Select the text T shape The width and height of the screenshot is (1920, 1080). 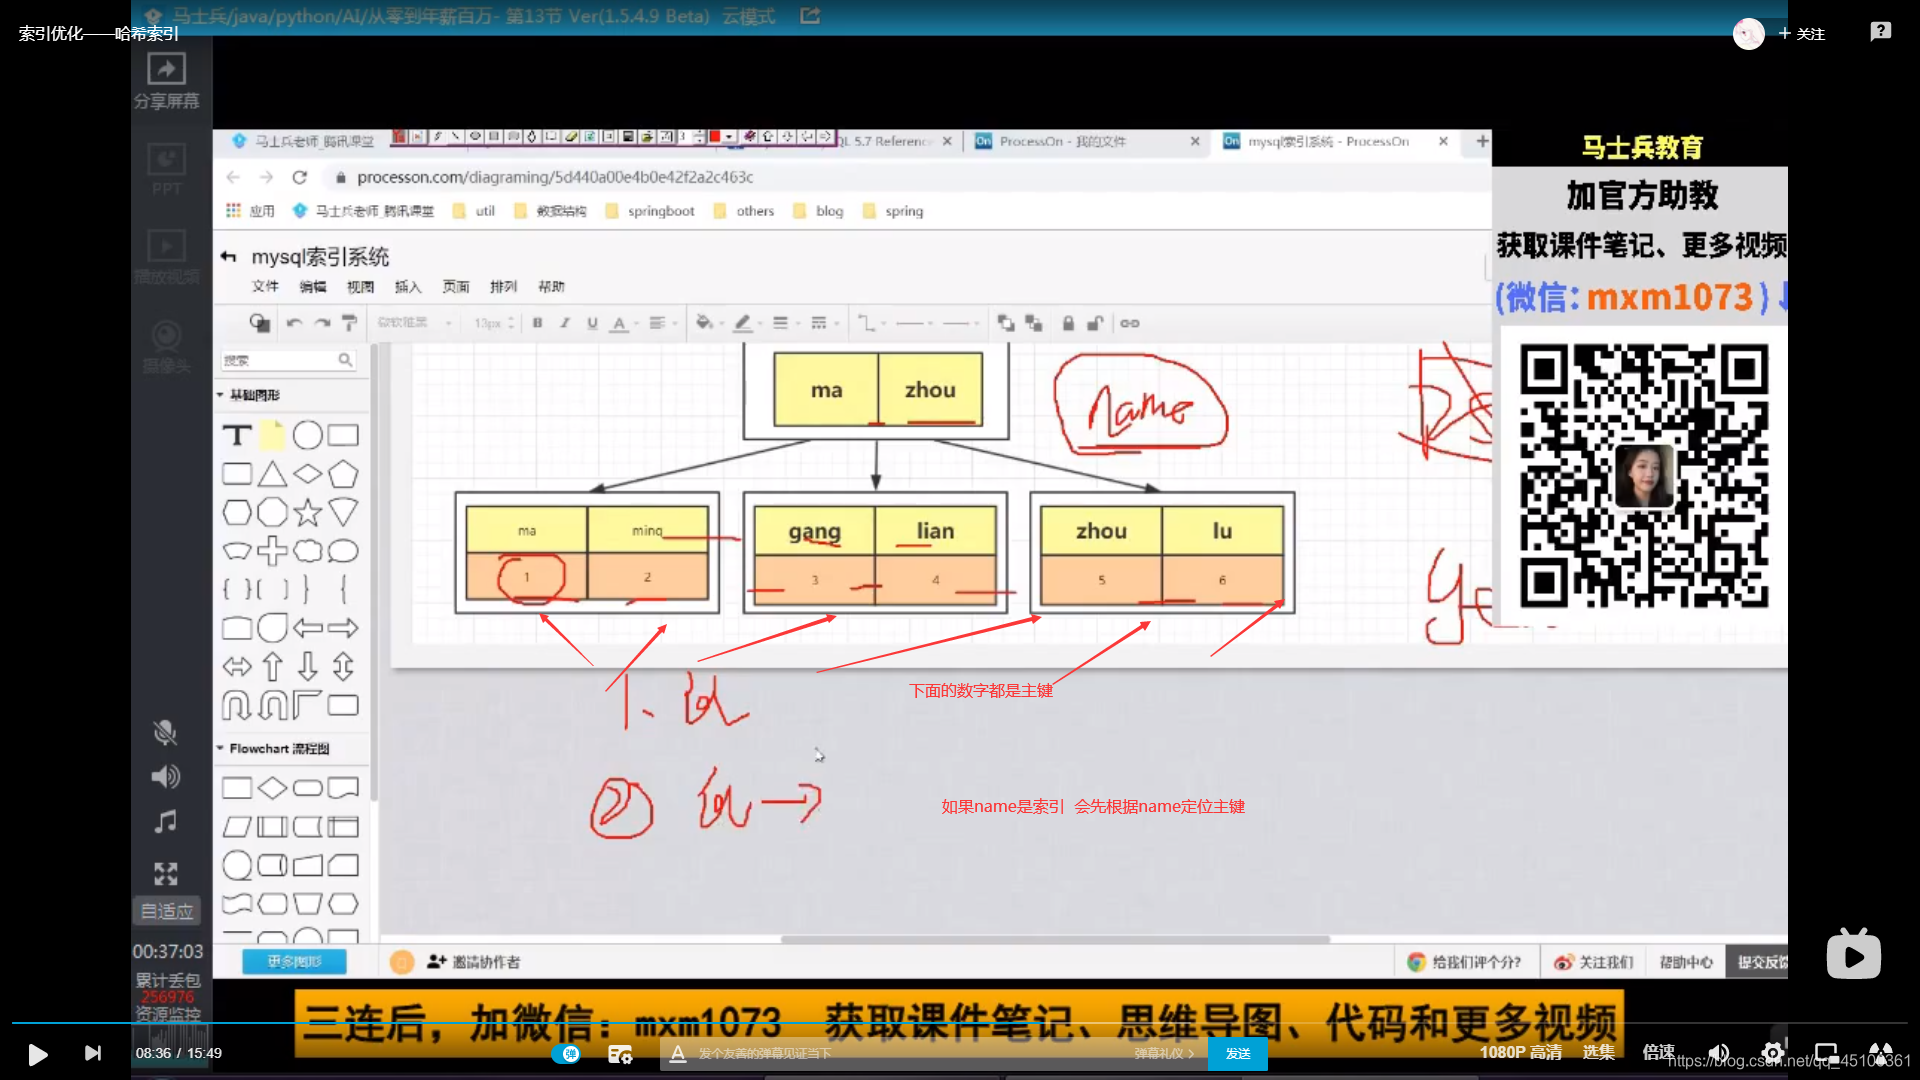click(x=237, y=435)
